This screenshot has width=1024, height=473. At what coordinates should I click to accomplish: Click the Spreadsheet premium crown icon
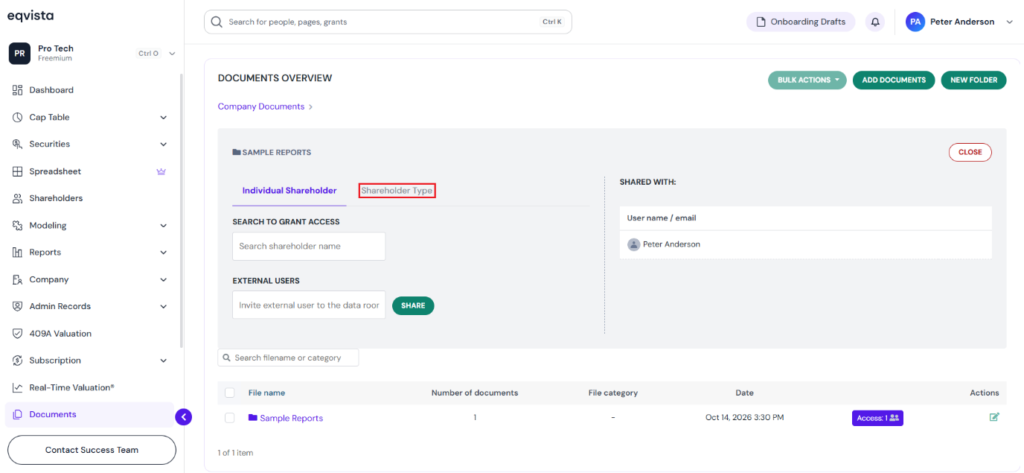tap(161, 172)
